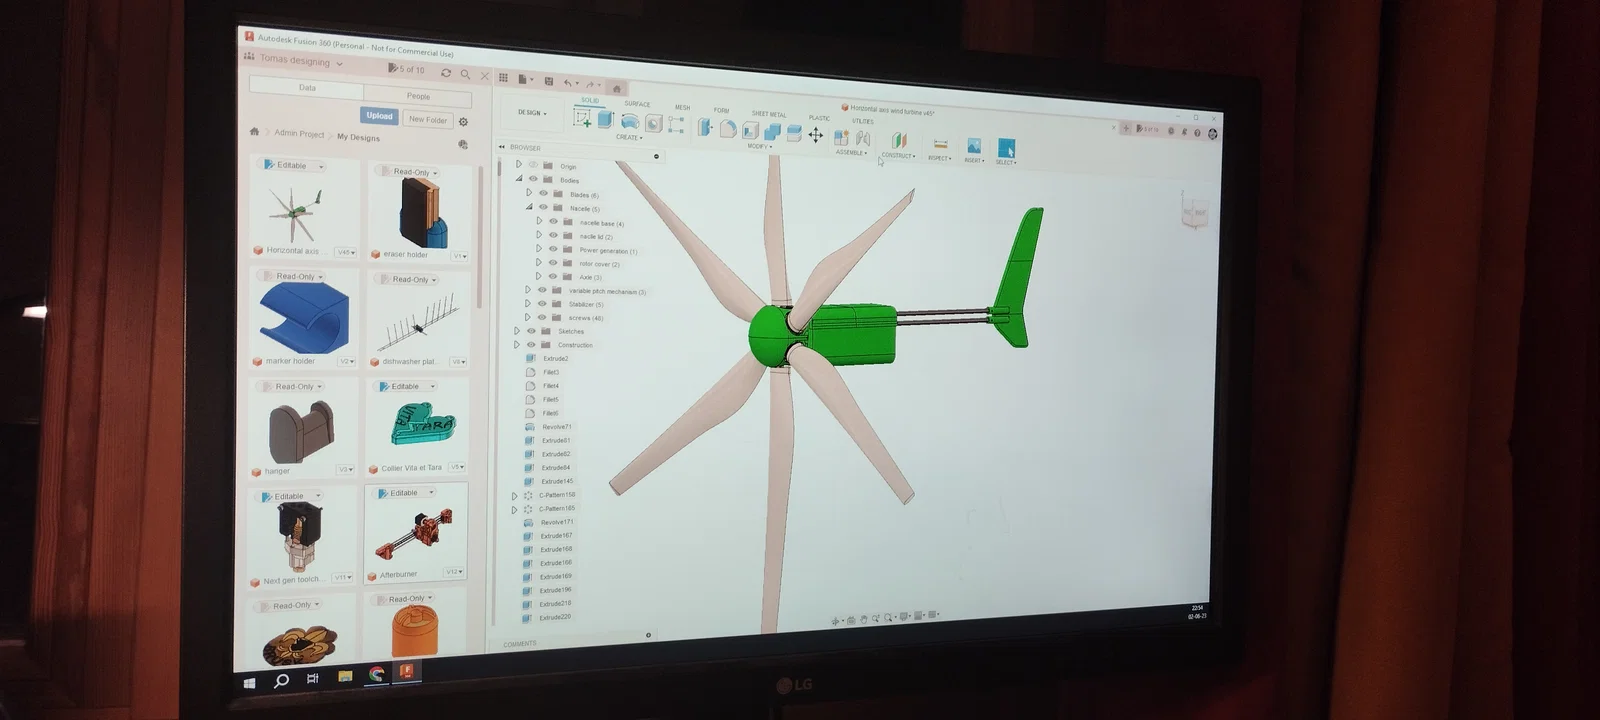Click the Save icon in the toolbar

tap(548, 81)
